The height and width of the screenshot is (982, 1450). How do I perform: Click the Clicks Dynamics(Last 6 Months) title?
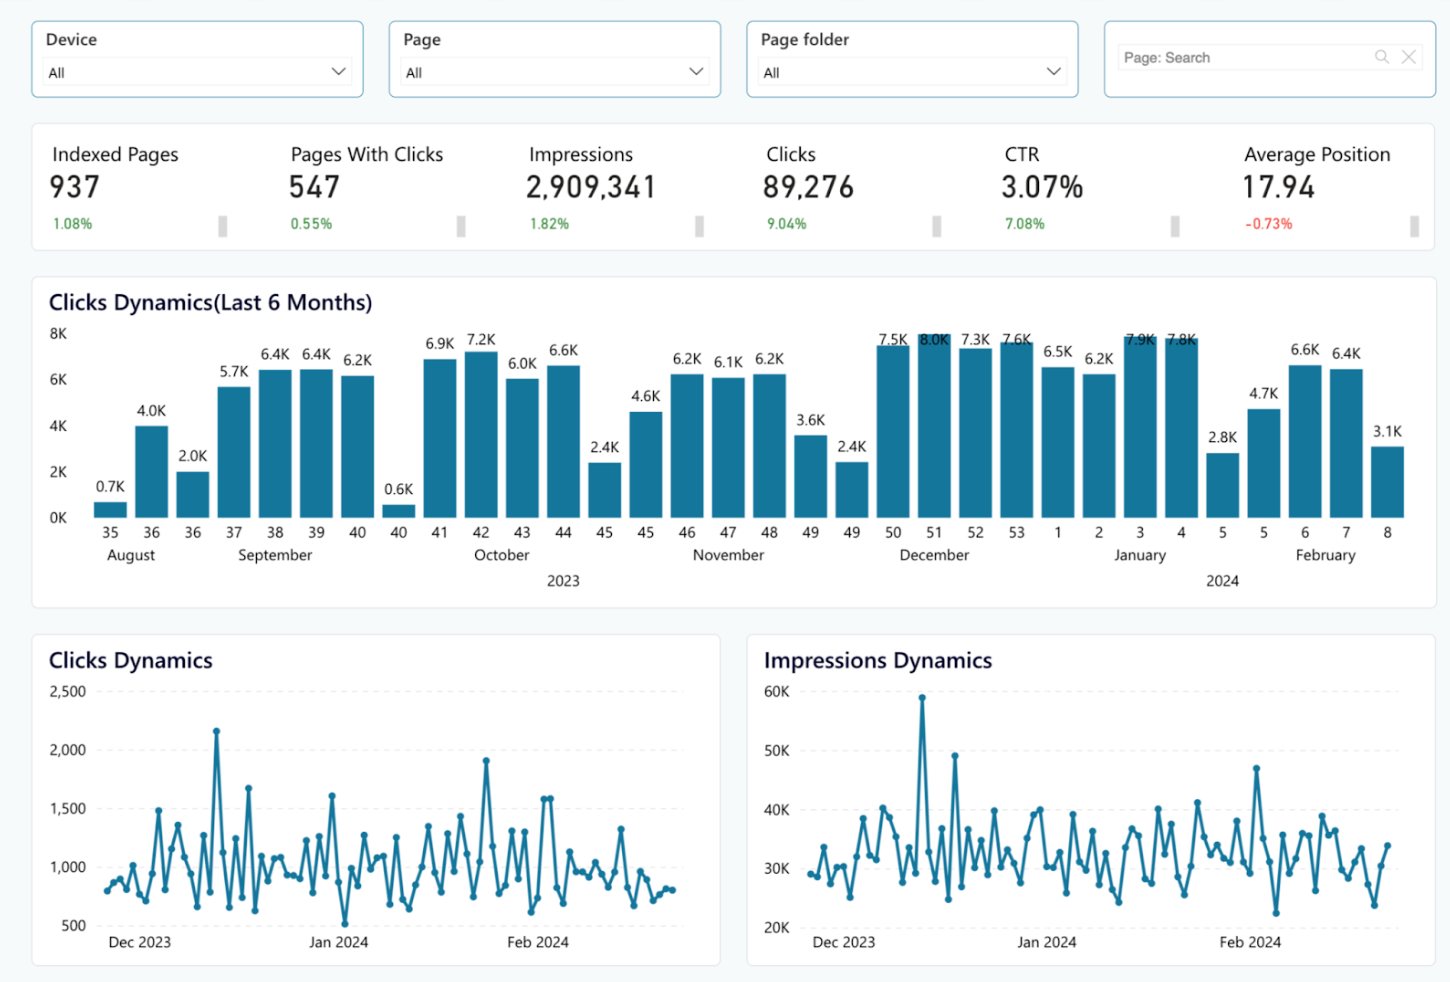(x=211, y=303)
